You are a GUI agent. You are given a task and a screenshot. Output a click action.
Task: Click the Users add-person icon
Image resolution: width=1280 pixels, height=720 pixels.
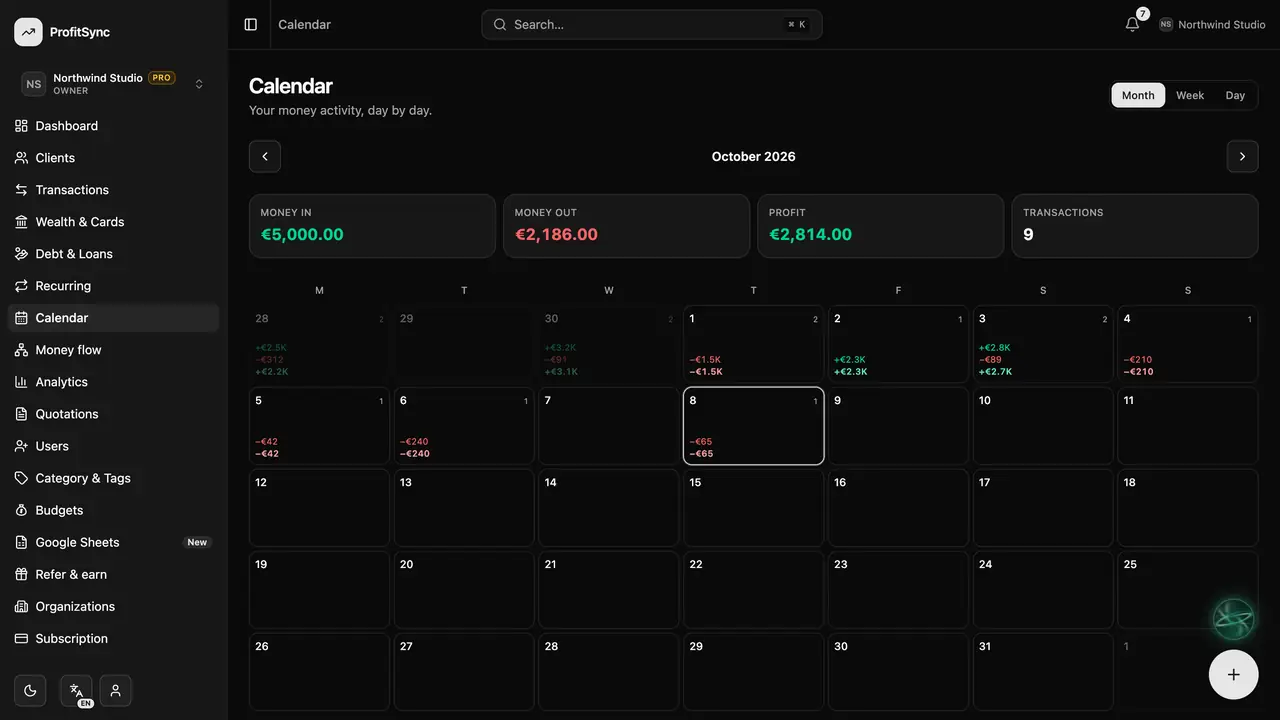(x=21, y=446)
